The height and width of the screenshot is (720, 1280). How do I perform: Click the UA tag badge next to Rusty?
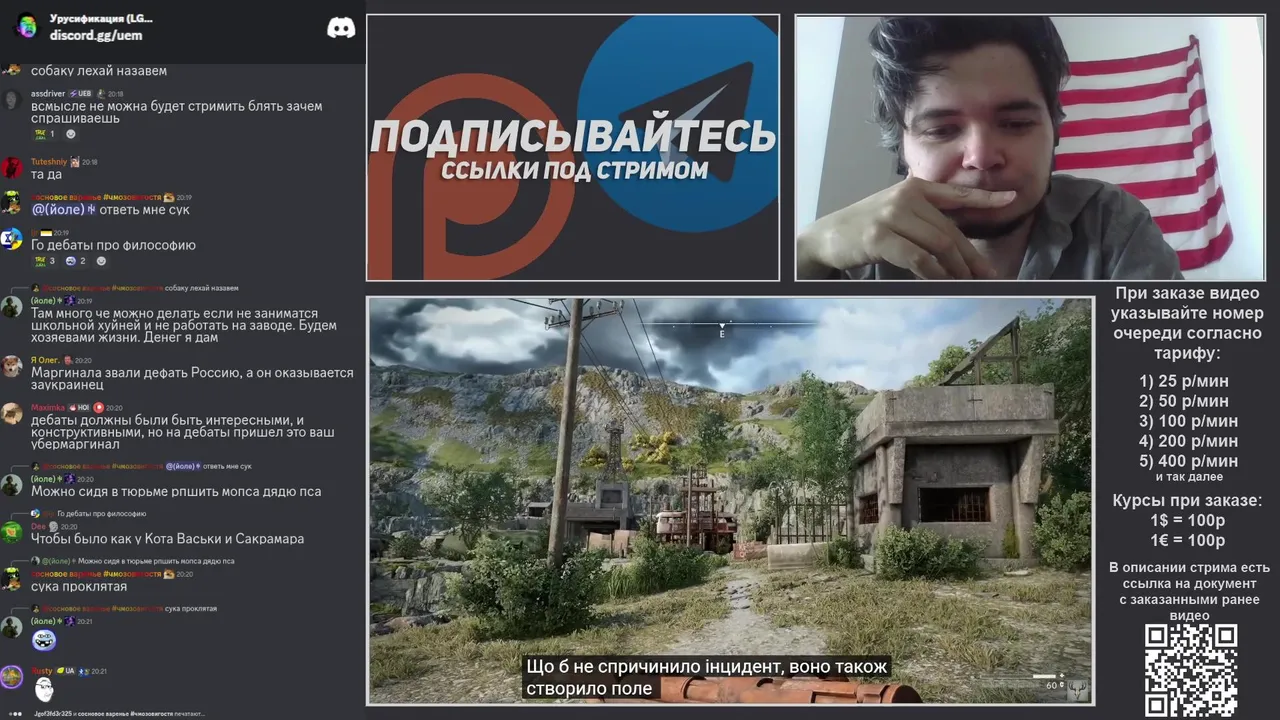pyautogui.click(x=67, y=671)
